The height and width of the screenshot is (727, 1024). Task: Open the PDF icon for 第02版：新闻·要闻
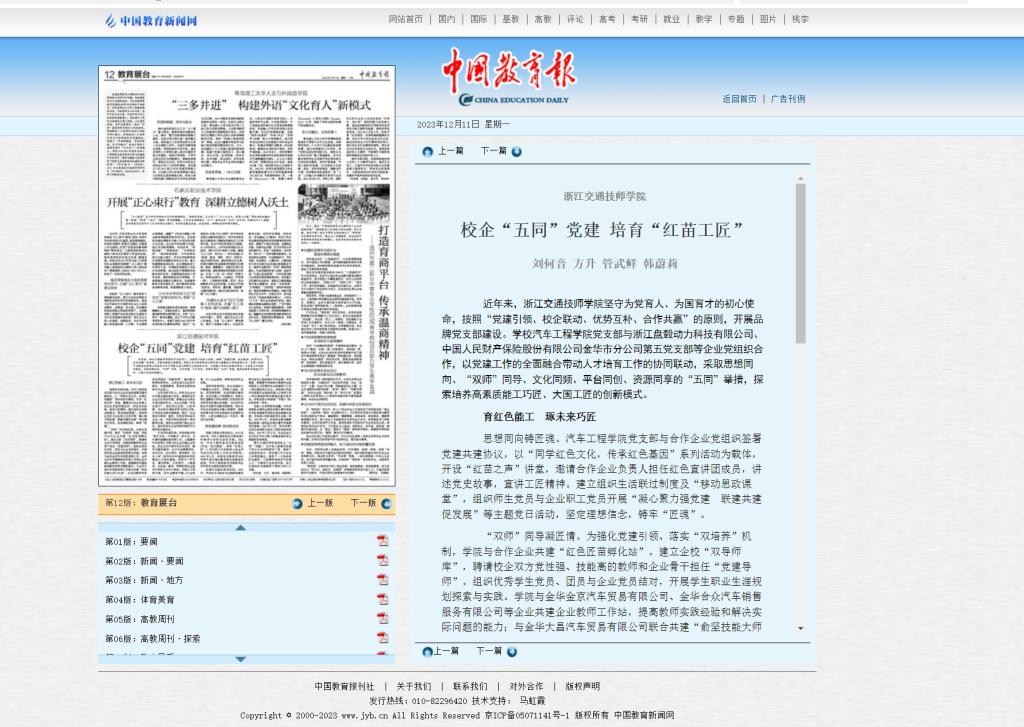click(382, 560)
